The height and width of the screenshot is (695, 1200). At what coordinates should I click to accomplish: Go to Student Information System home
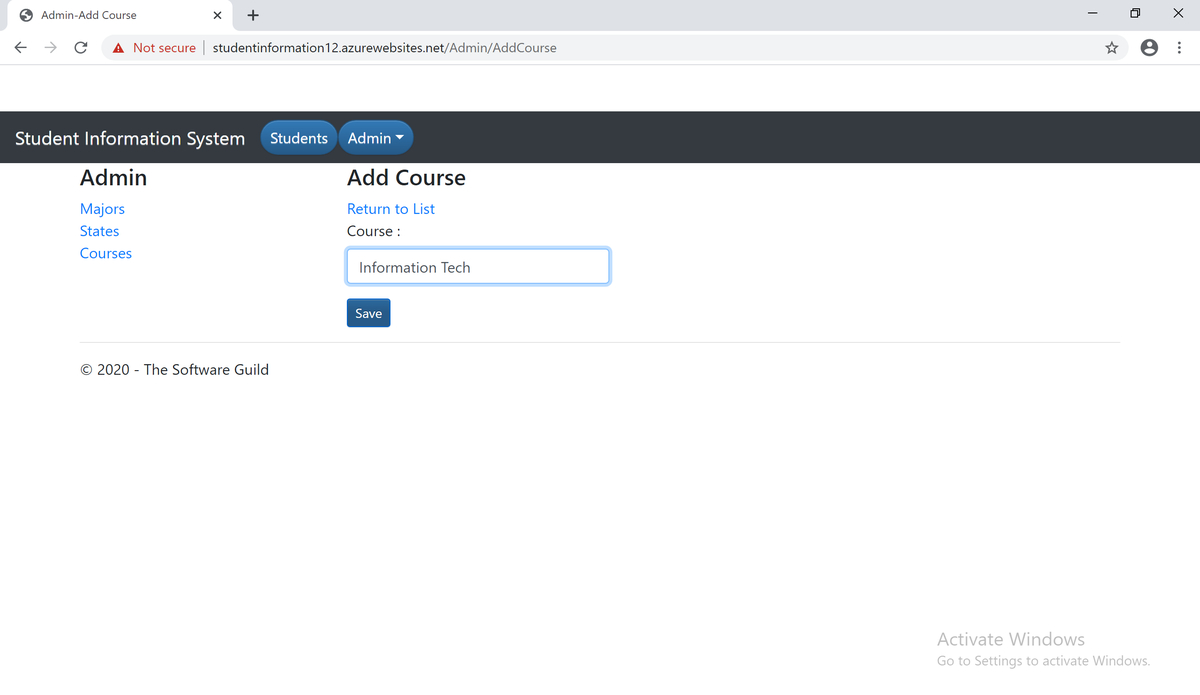click(130, 138)
